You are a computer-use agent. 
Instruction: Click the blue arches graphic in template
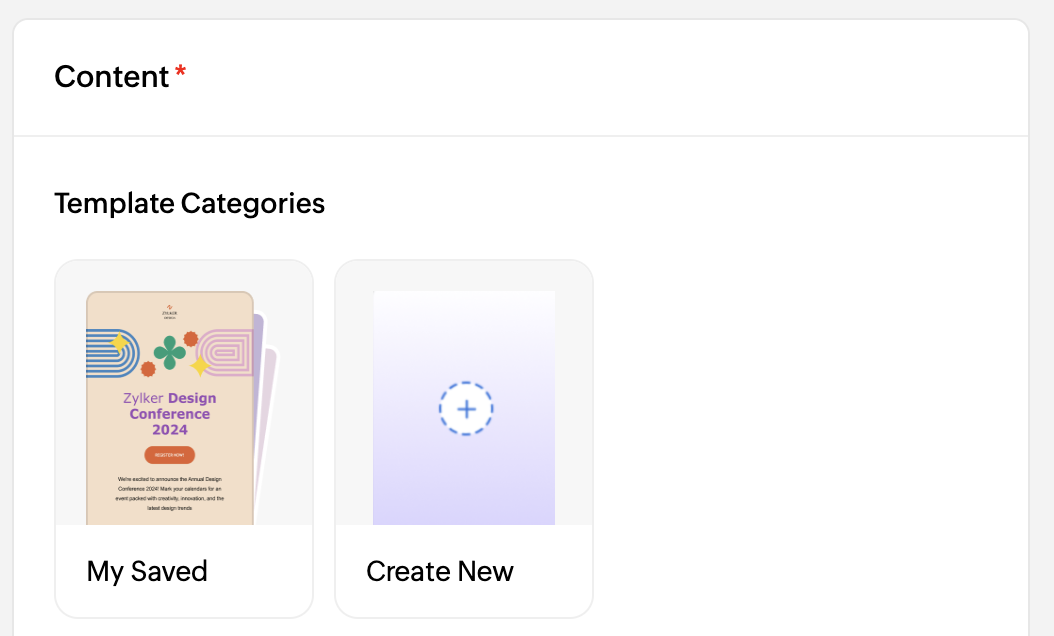(x=112, y=353)
